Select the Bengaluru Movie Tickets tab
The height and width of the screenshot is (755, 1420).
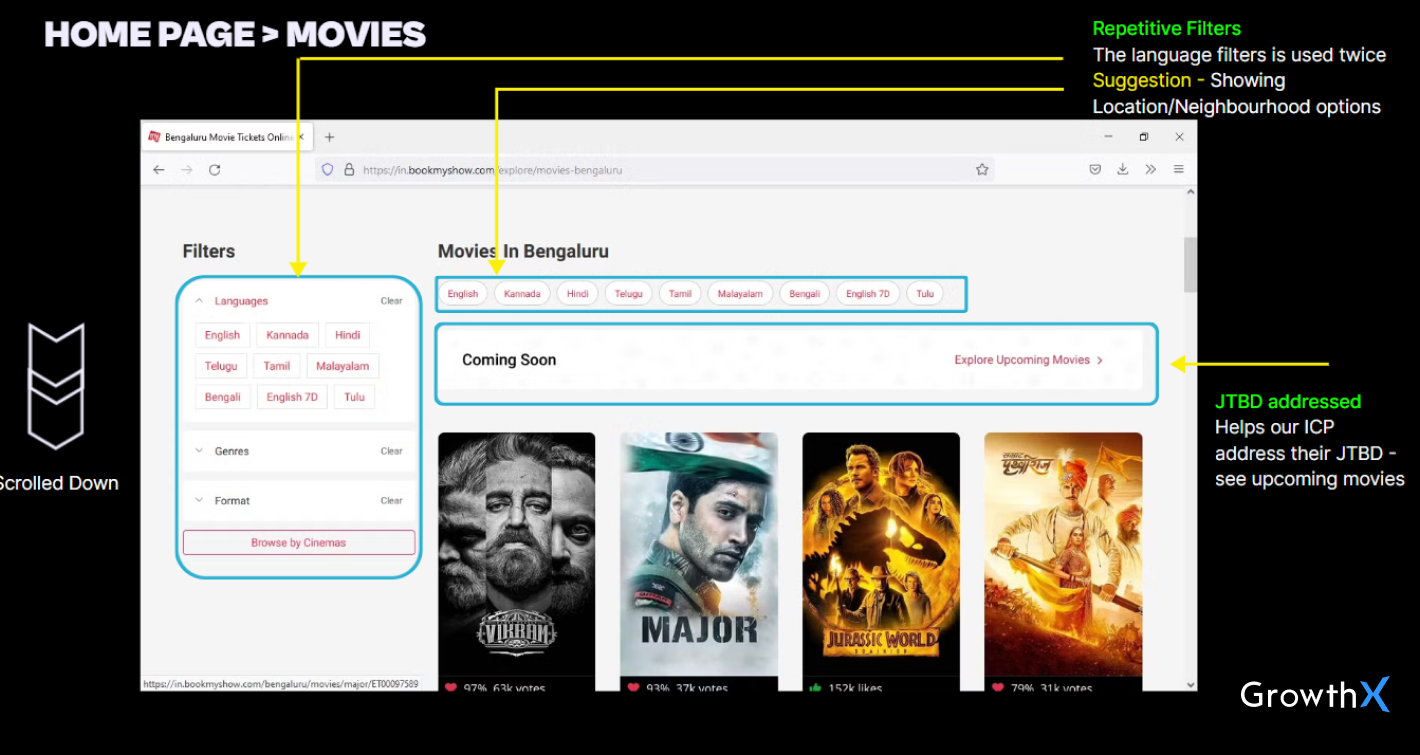point(224,137)
